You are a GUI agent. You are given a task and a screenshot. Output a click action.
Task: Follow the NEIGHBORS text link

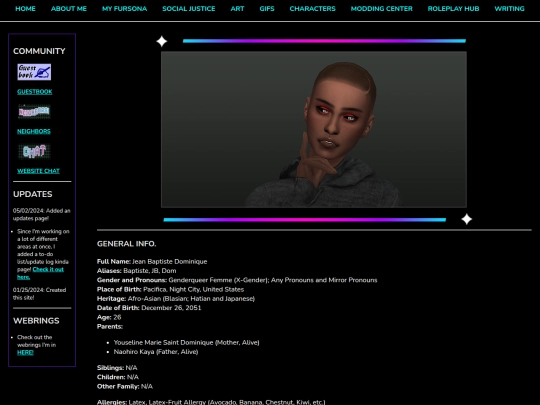(x=34, y=131)
